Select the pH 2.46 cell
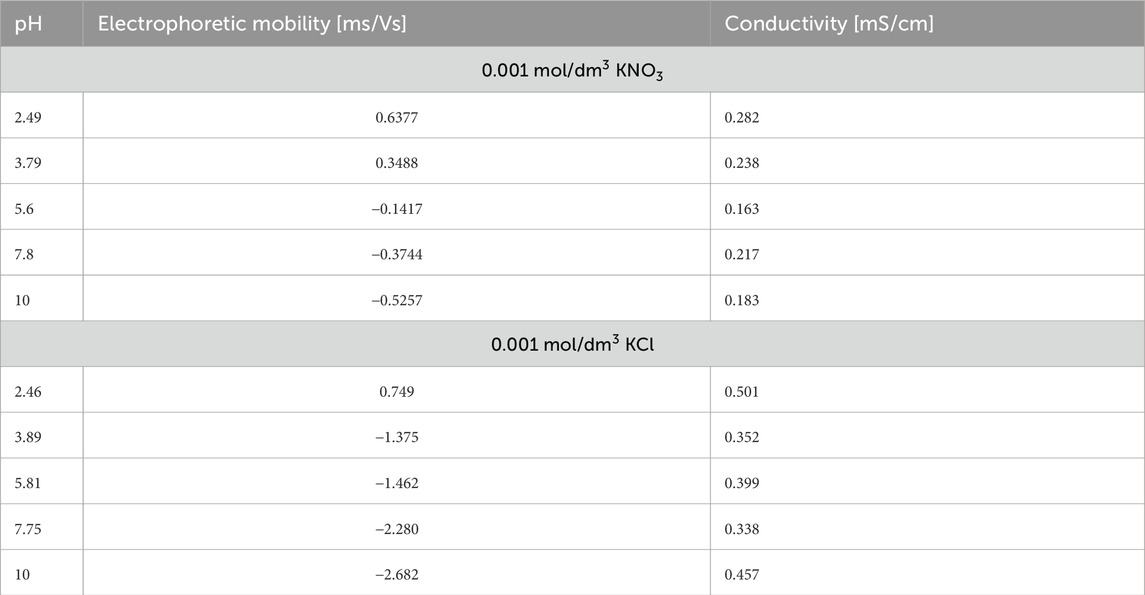Screen dimensions: 1145x595 (28, 391)
